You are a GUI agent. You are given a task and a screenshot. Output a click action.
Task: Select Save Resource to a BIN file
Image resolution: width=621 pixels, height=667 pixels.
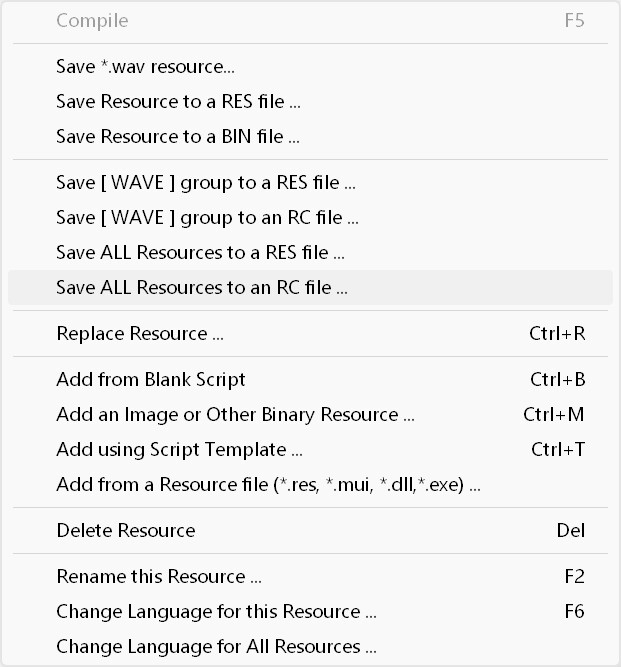[x=178, y=136]
